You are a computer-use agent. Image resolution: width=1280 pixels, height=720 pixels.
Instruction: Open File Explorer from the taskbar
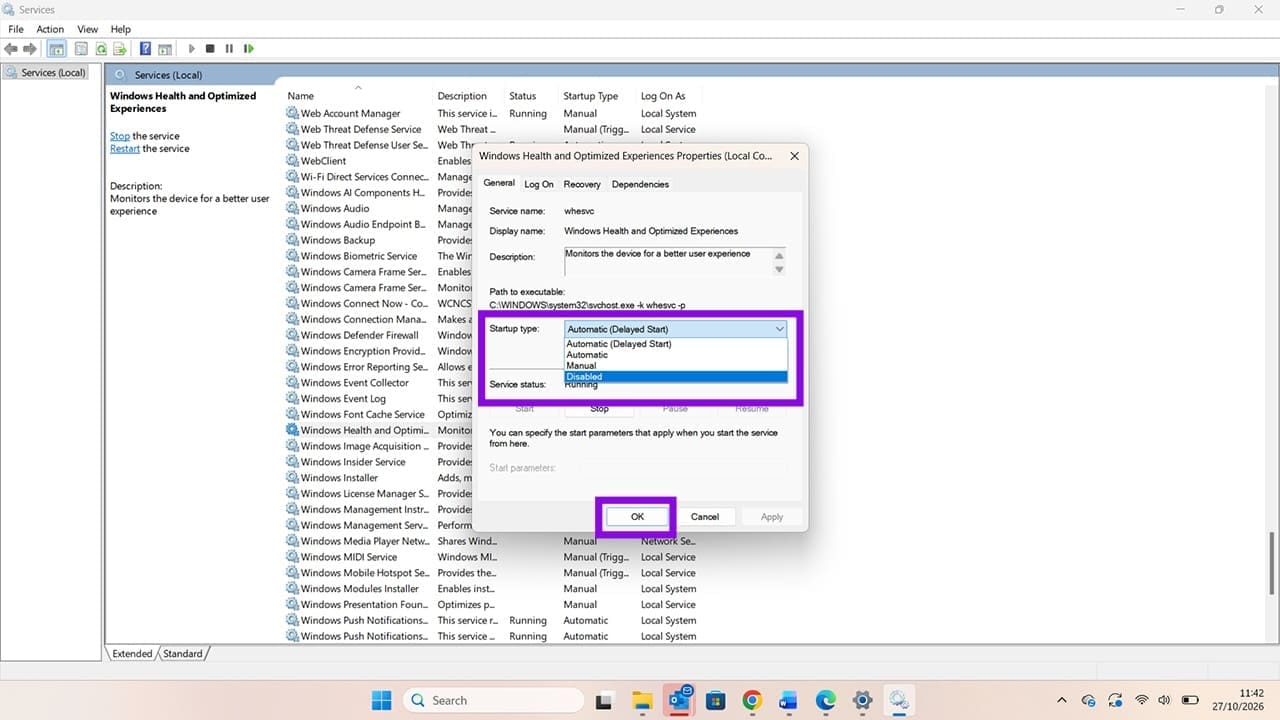coord(641,700)
